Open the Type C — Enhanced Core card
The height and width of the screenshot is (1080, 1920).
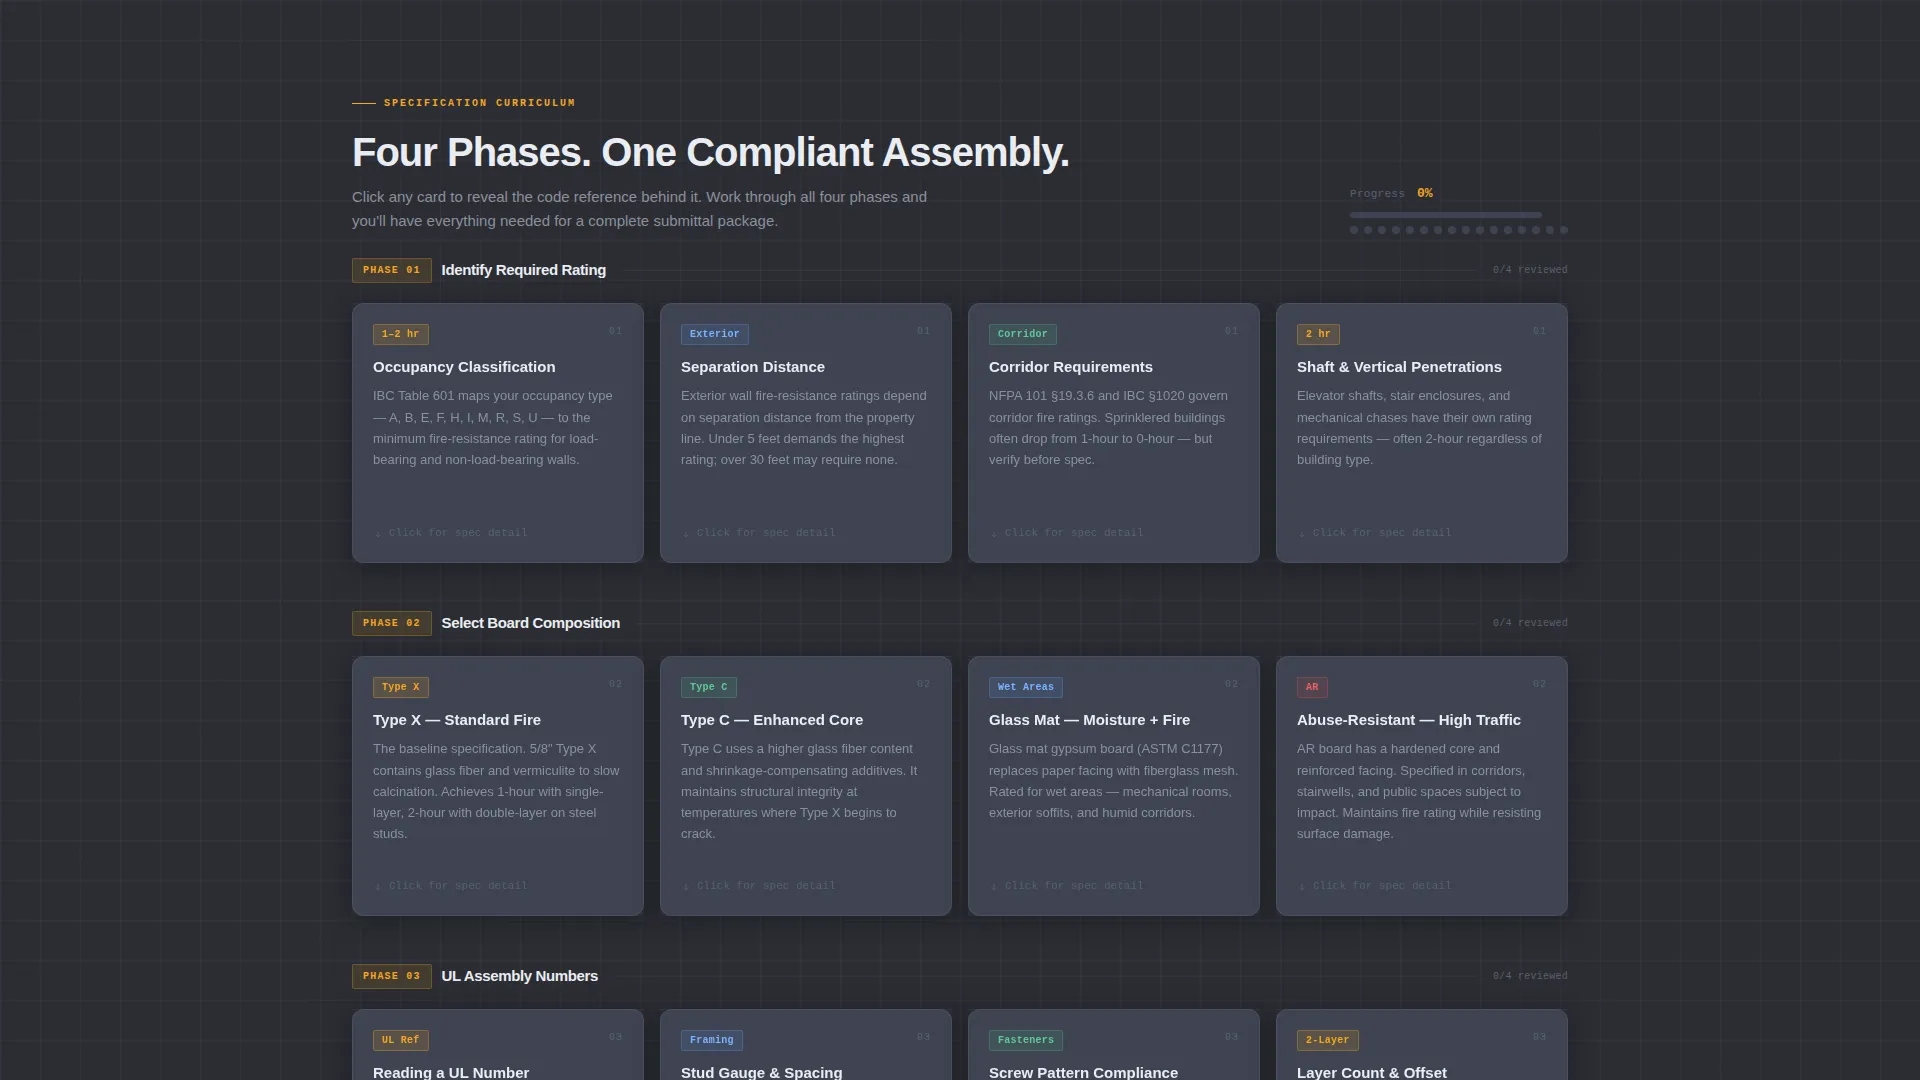805,786
